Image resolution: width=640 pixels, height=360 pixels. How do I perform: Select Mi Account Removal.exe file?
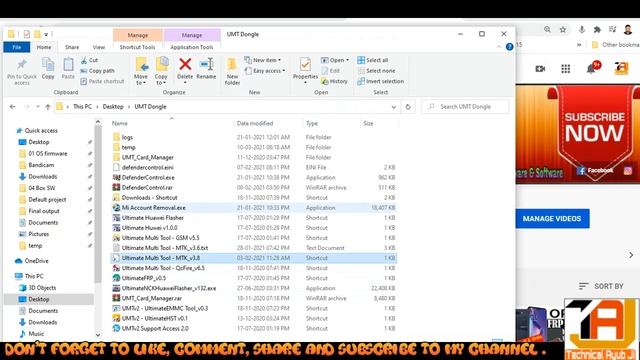tap(253, 208)
